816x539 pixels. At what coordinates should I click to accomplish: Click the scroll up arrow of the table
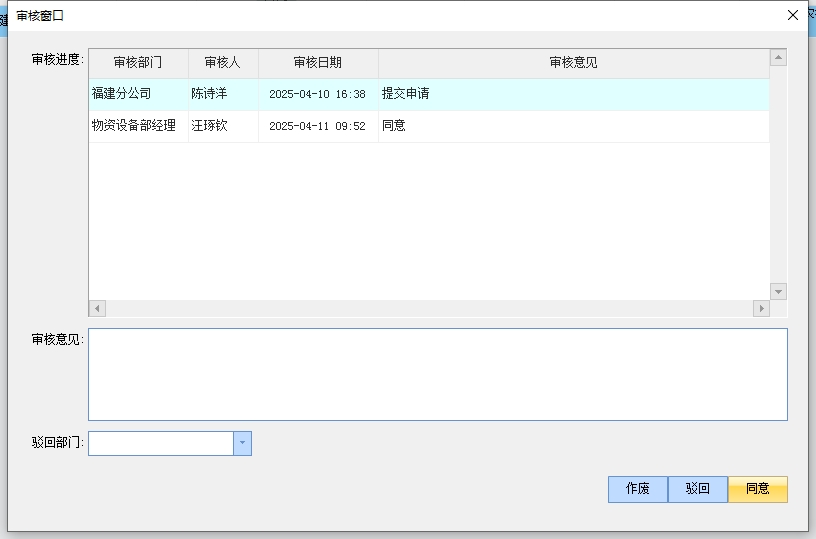[778, 57]
